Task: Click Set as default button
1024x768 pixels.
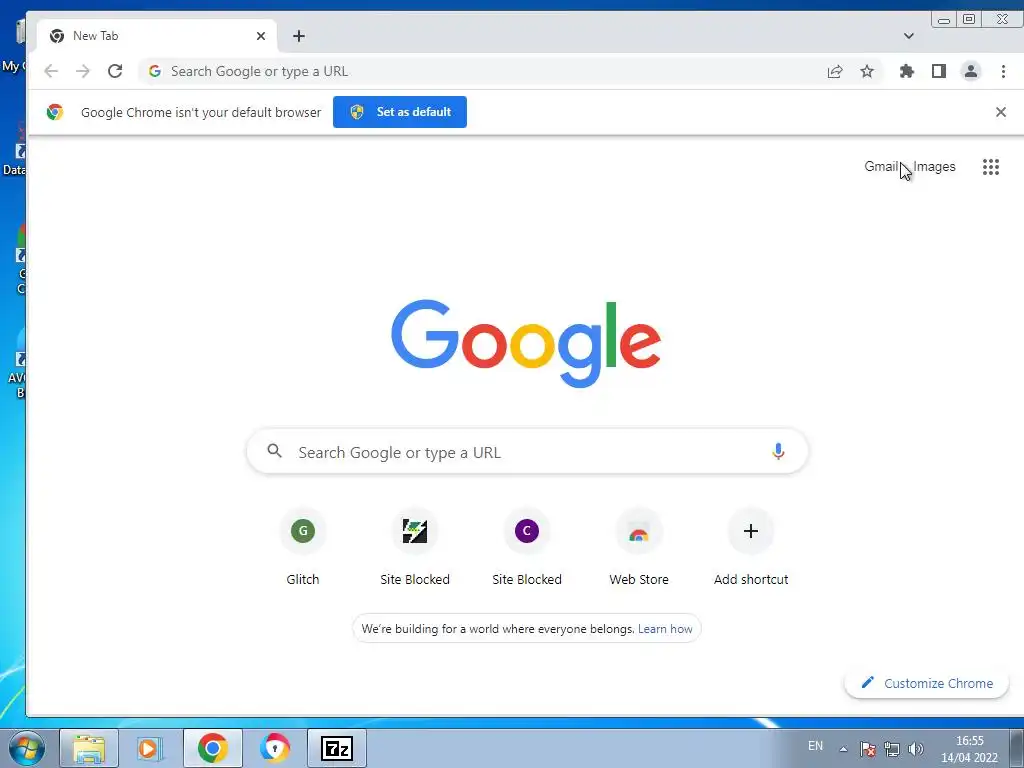Action: pos(400,112)
